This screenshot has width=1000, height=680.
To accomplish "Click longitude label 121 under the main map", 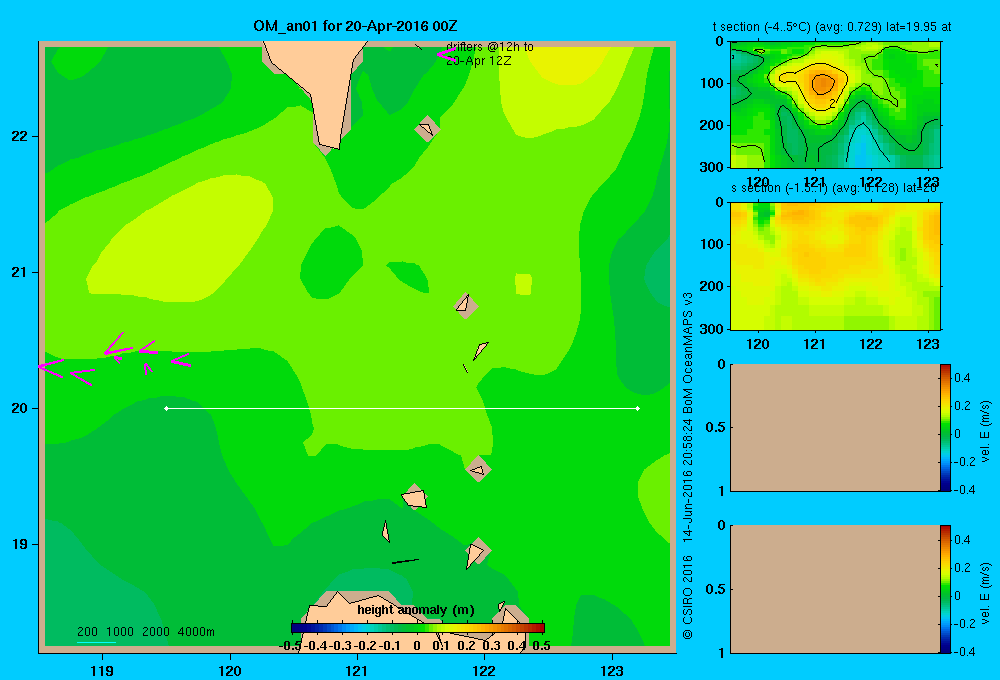I will point(357,670).
